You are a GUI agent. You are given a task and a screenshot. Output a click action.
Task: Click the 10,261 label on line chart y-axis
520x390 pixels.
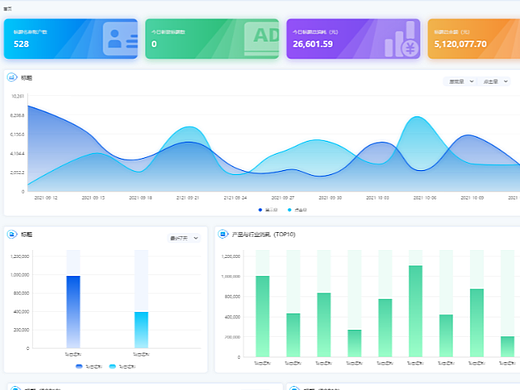point(18,96)
